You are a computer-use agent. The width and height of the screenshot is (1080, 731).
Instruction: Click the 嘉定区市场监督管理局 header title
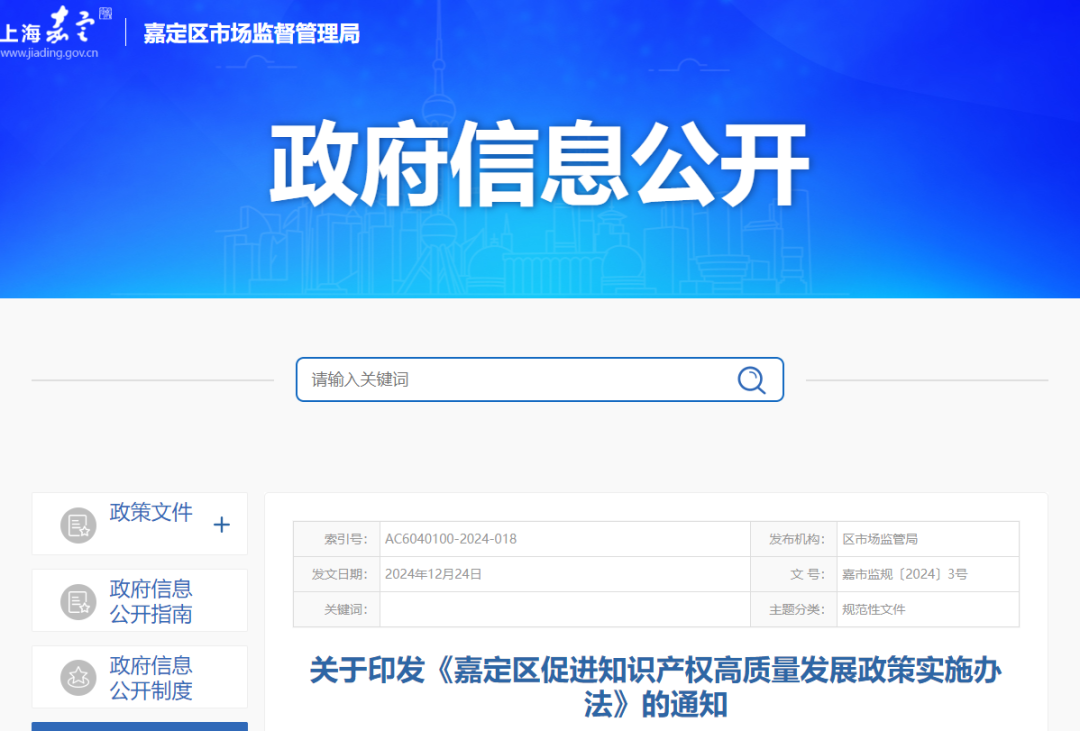[x=251, y=33]
